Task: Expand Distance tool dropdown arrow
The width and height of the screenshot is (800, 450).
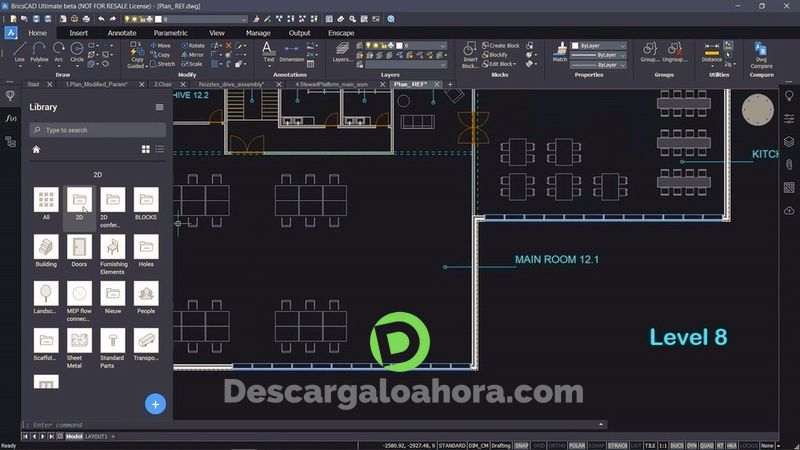Action: pos(712,66)
